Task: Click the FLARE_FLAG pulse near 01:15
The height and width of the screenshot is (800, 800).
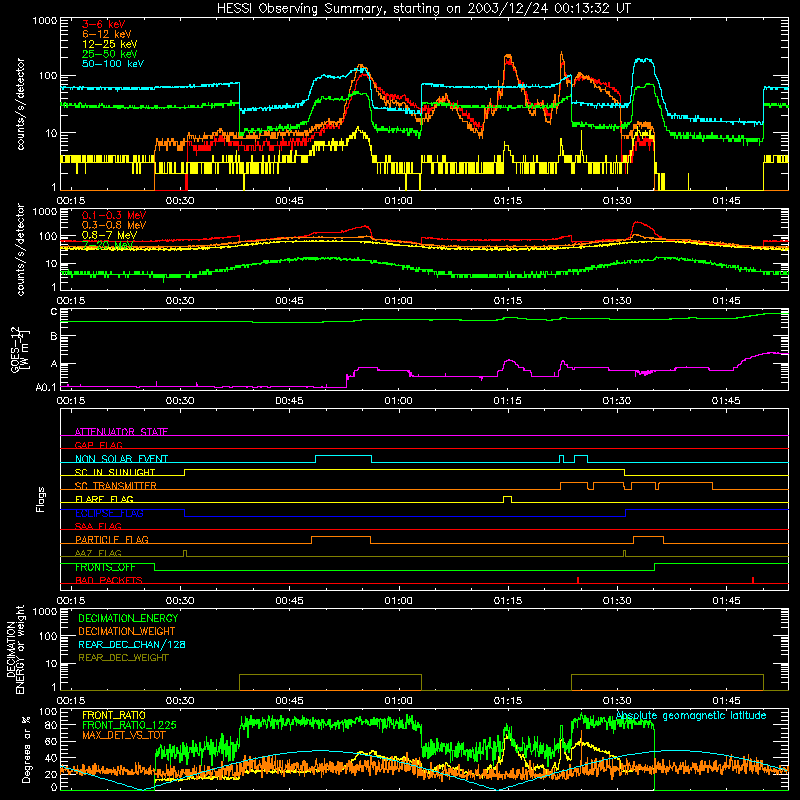Action: [507, 498]
